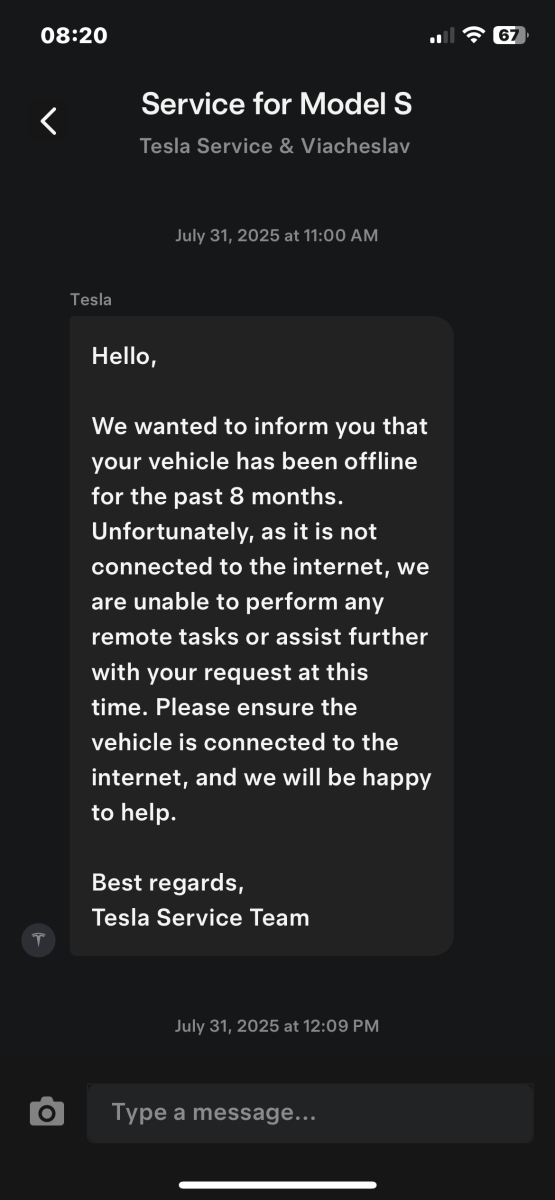This screenshot has width=555, height=1200.
Task: Tap the 12:09 PM timestamp
Action: [277, 1026]
